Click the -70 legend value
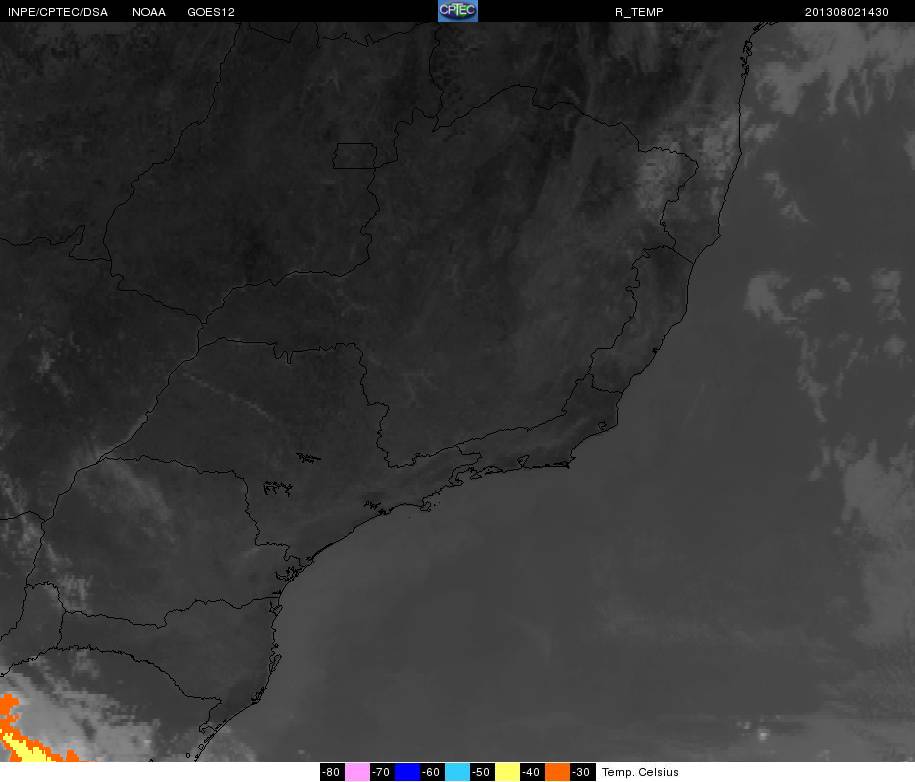The image size is (915, 782). (382, 771)
